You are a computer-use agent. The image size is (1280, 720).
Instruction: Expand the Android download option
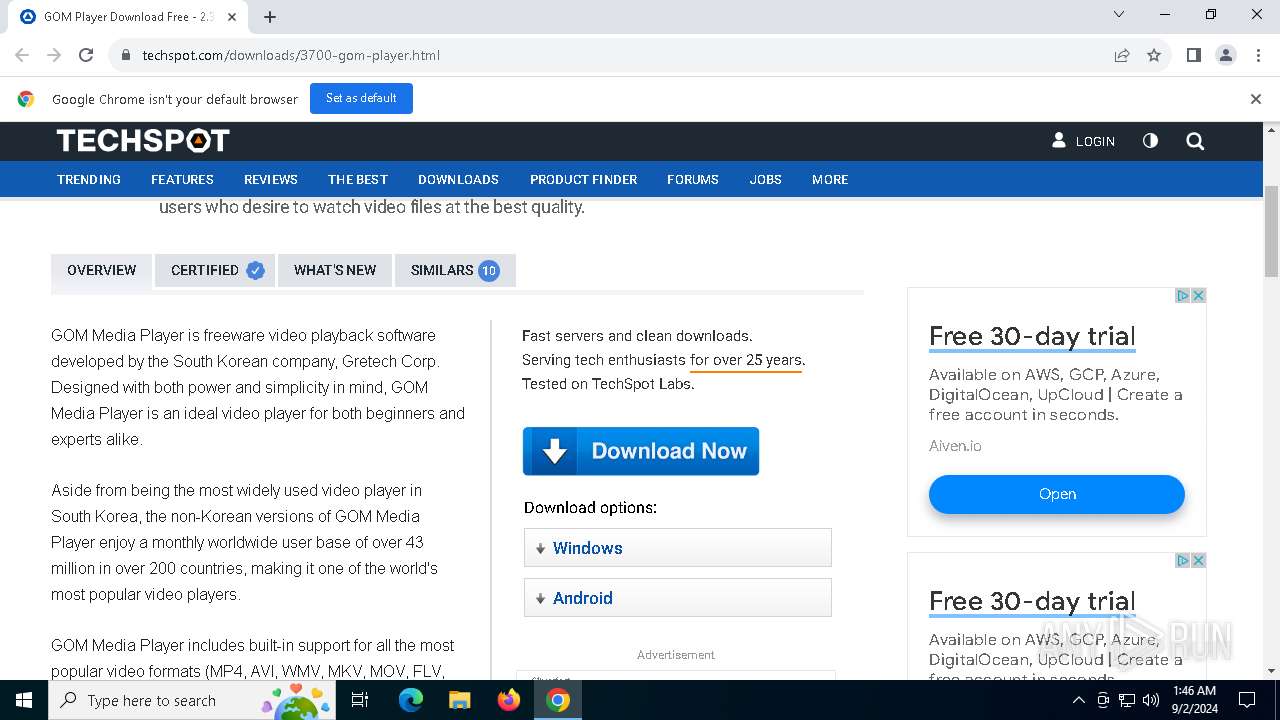tap(678, 598)
